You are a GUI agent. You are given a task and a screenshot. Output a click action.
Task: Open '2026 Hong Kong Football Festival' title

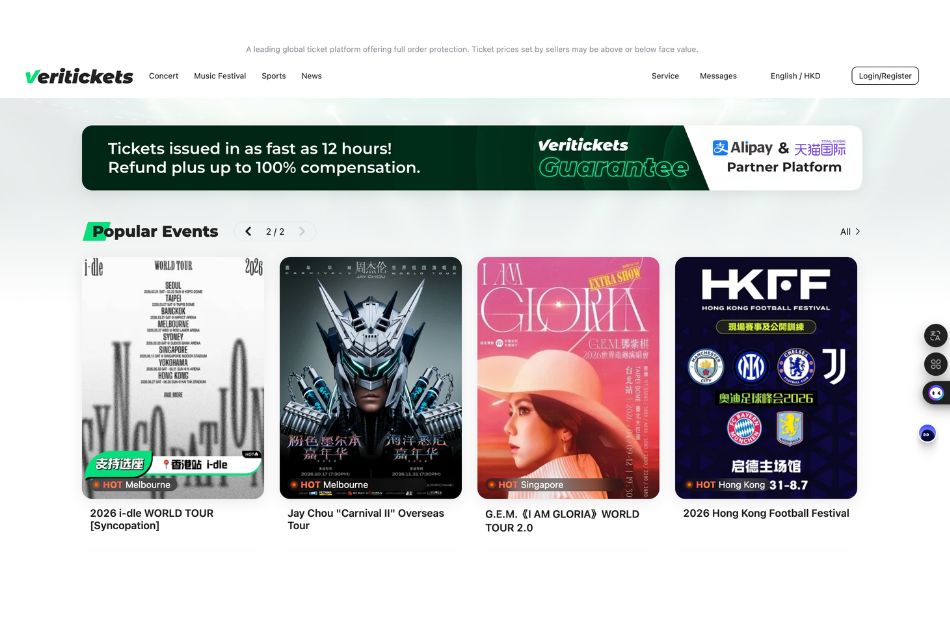(x=766, y=513)
